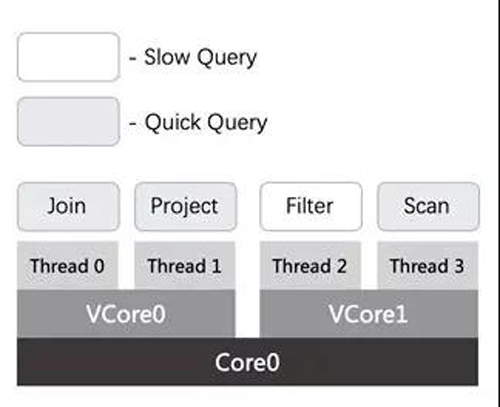Click the white Filter operator box
Image resolution: width=500 pixels, height=407 pixels.
pyautogui.click(x=311, y=207)
